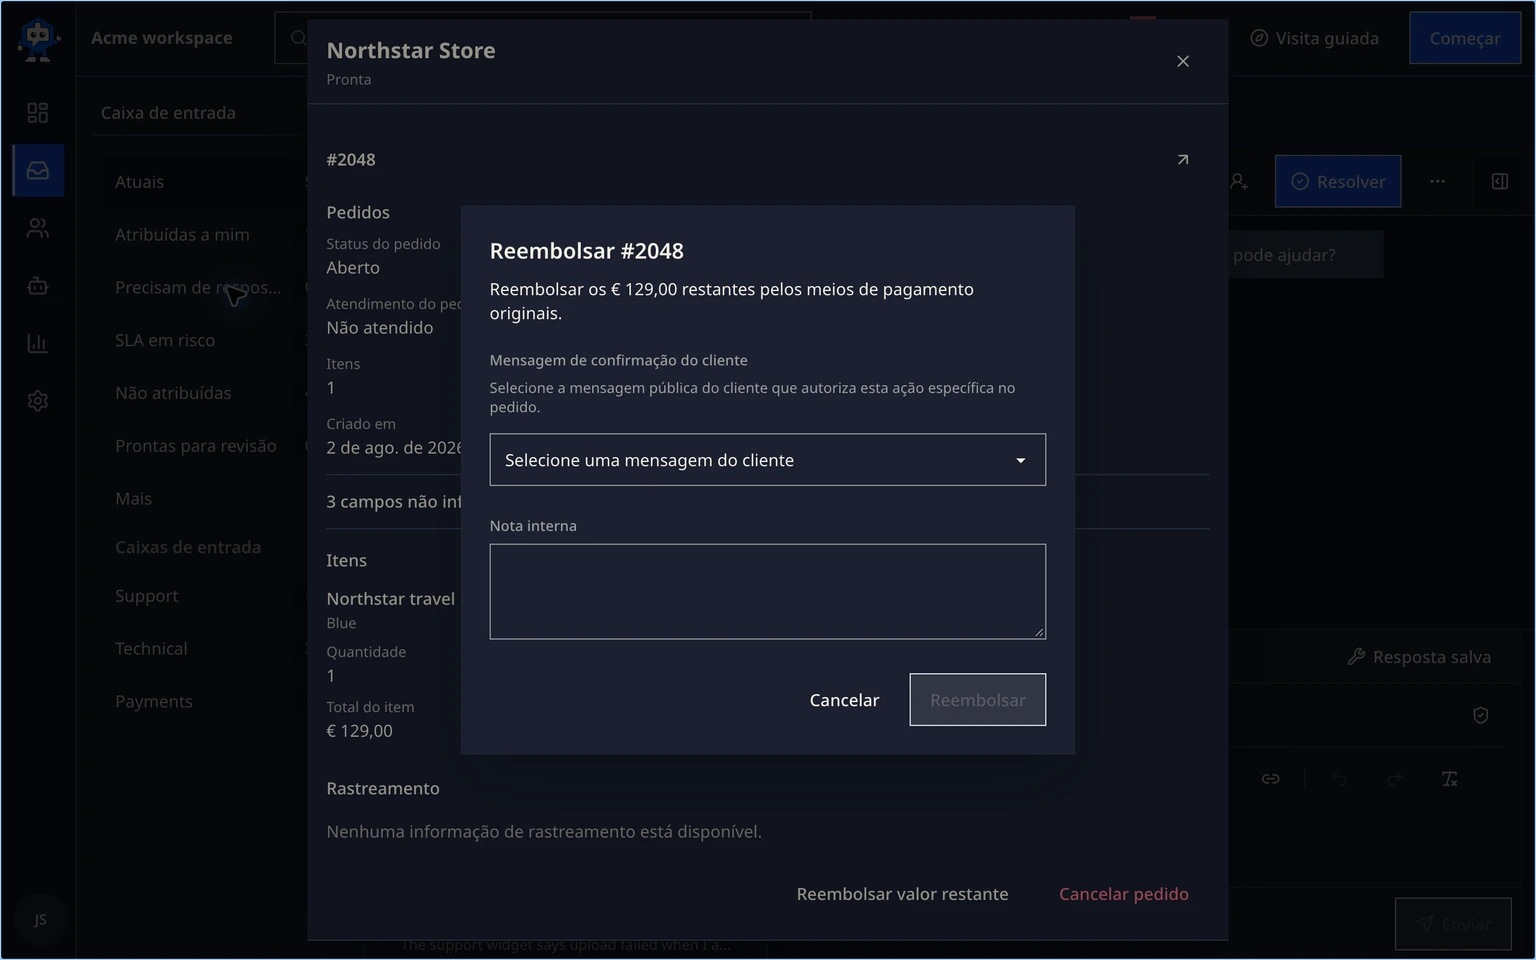The width and height of the screenshot is (1536, 960).
Task: Click the Cancelar button in refund dialog
Action: (x=844, y=700)
